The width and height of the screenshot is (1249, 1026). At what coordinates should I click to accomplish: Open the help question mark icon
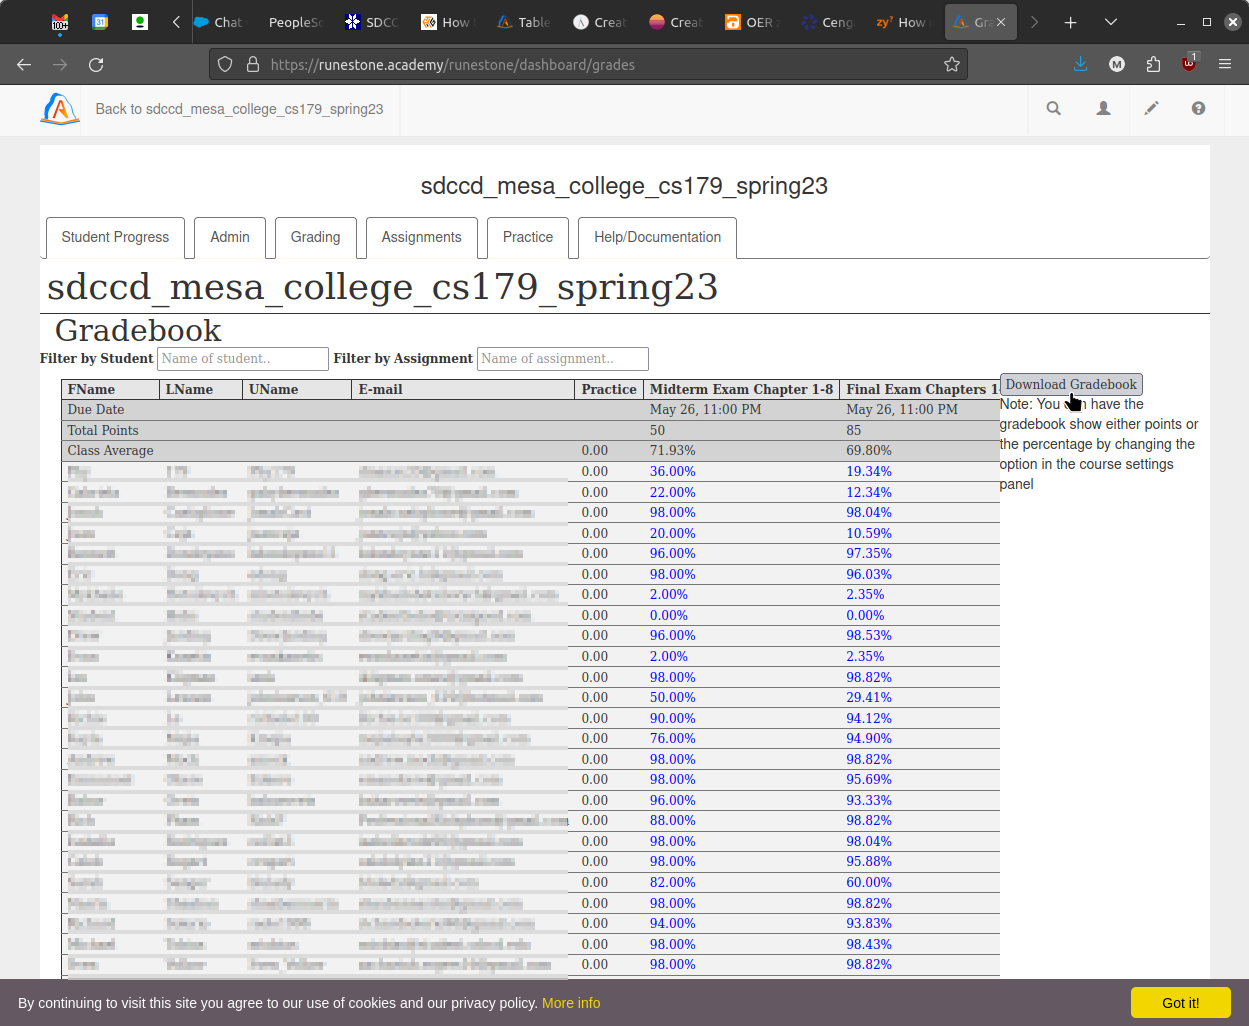click(x=1198, y=109)
